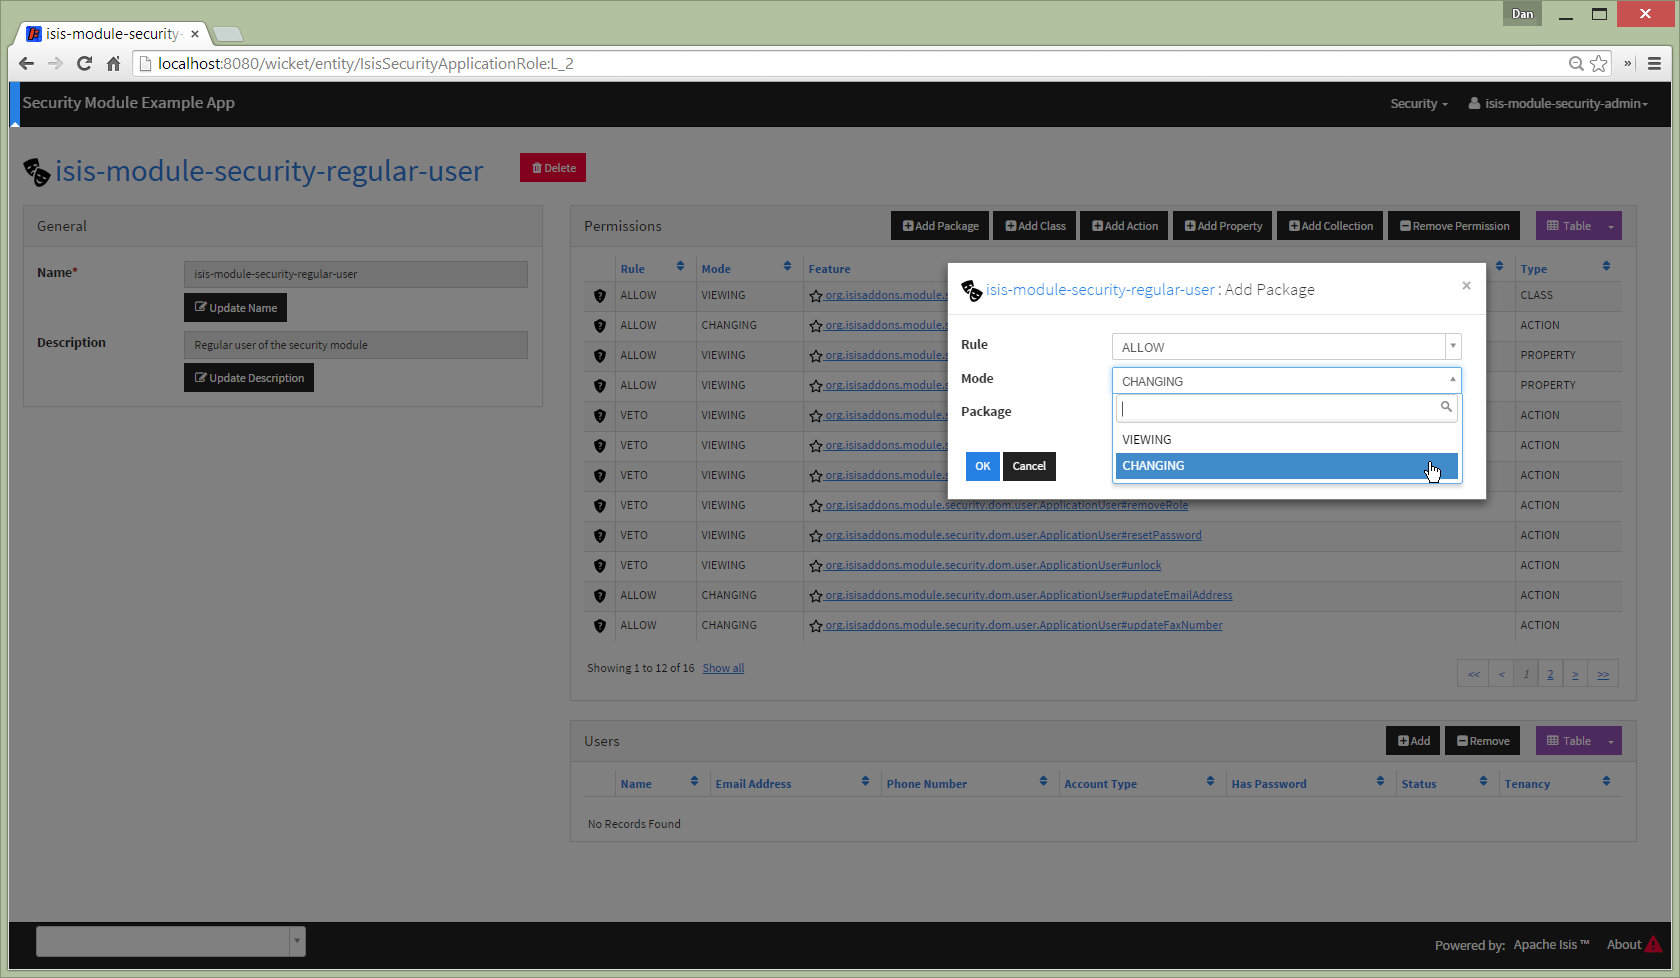Click the star icon beside unlock feature link
1680x978 pixels.
(x=816, y=566)
